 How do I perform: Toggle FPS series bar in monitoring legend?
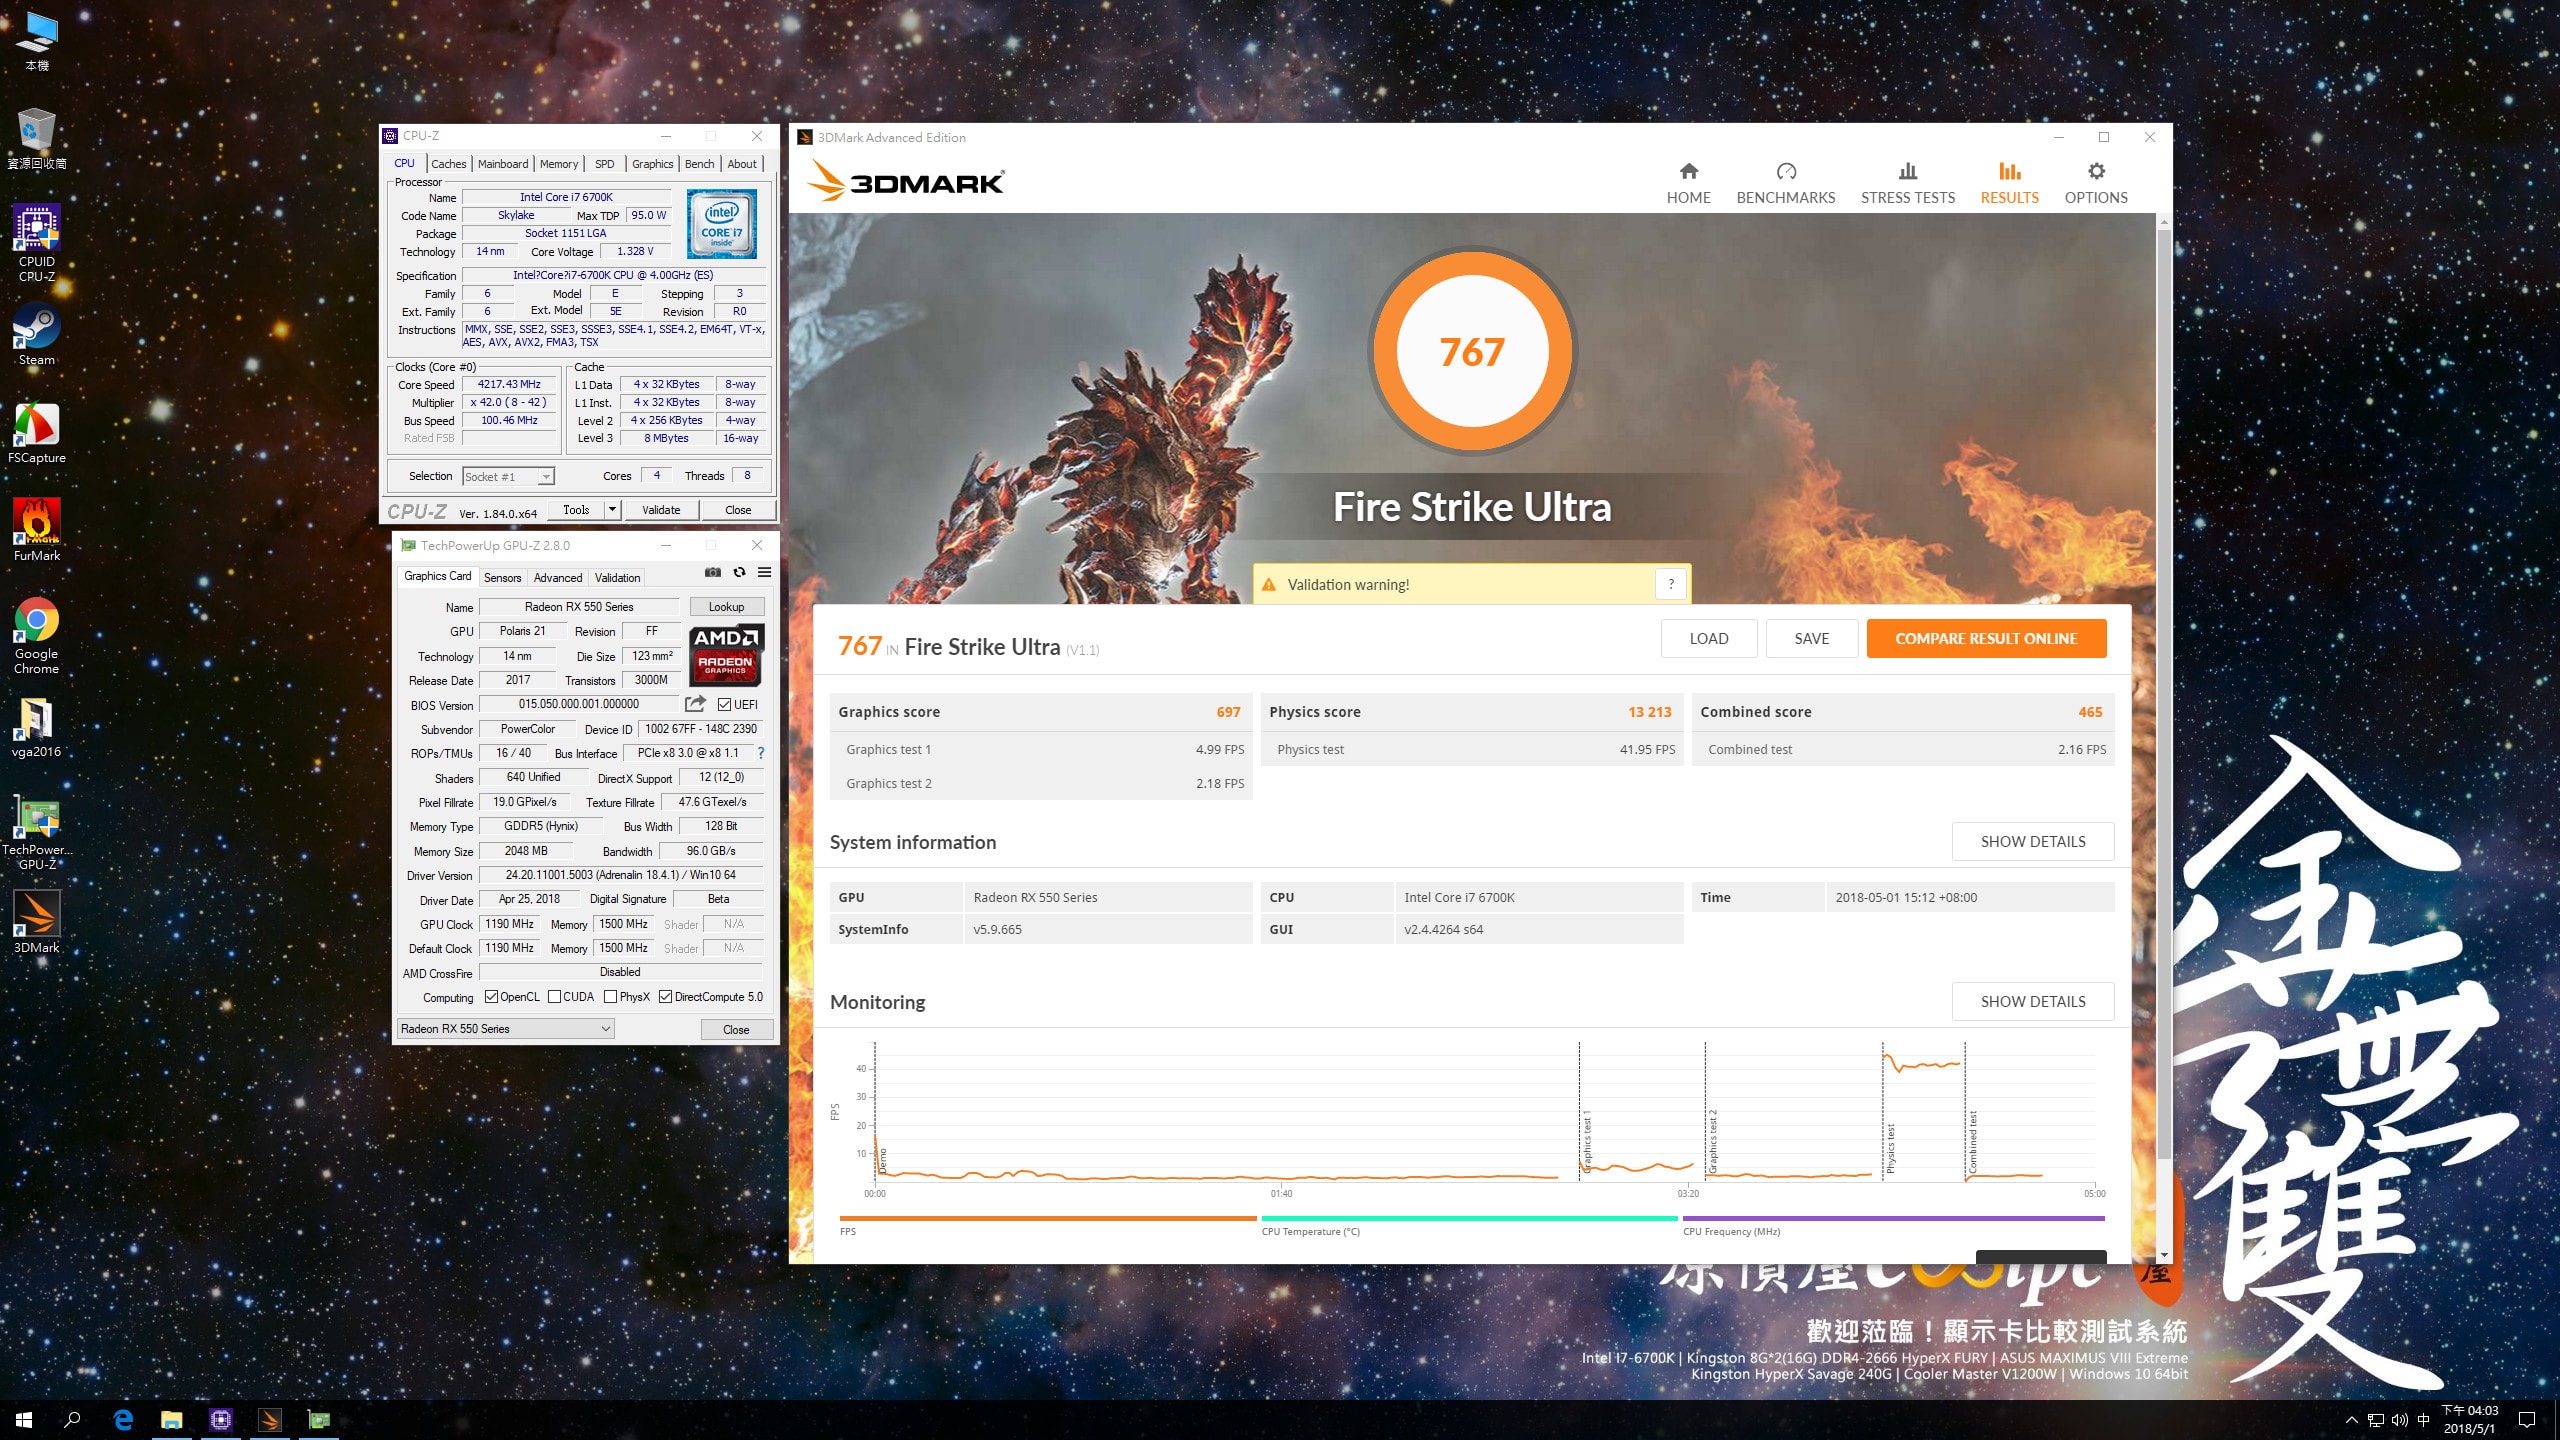point(1048,1219)
